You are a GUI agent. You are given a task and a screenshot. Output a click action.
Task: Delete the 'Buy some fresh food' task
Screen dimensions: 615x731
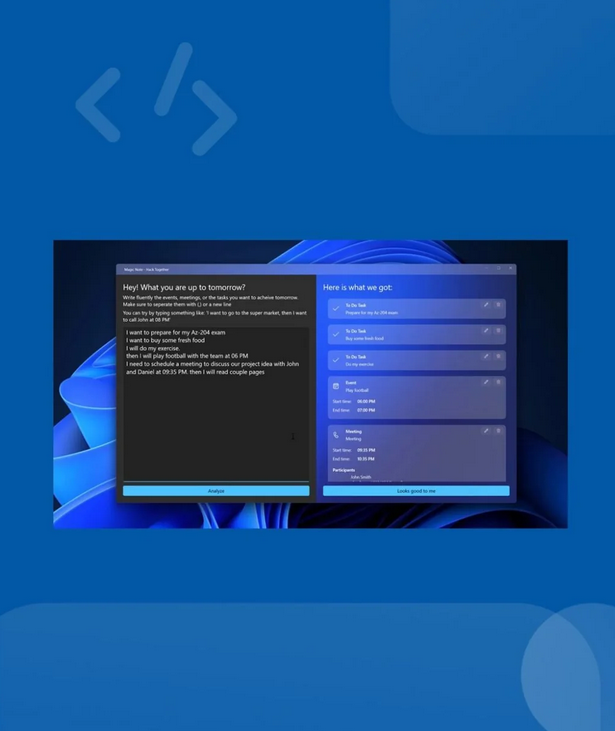pyautogui.click(x=498, y=331)
